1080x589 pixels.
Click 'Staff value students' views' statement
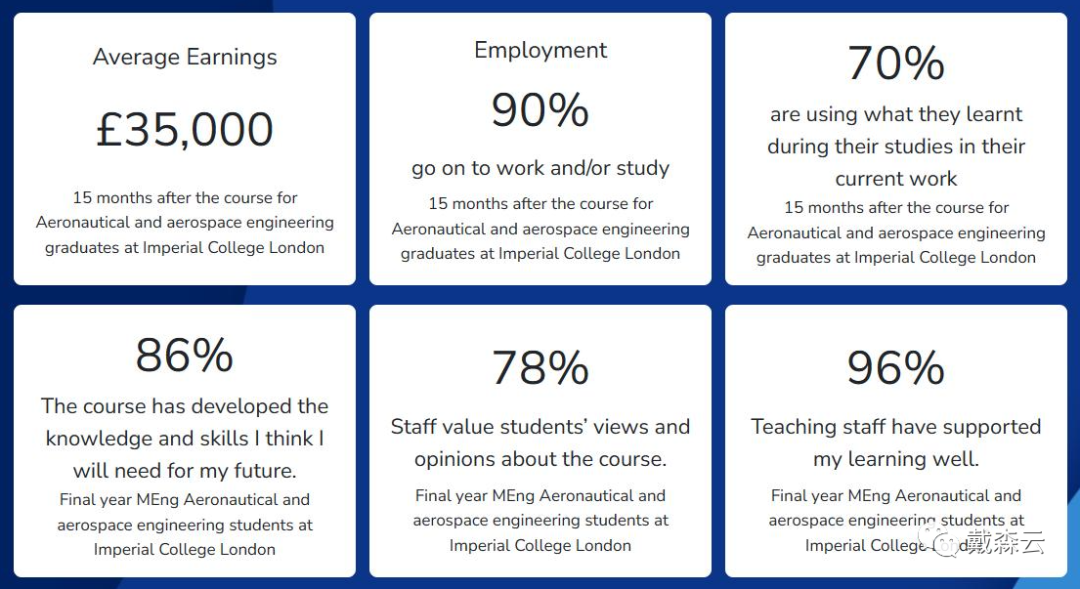click(x=540, y=442)
